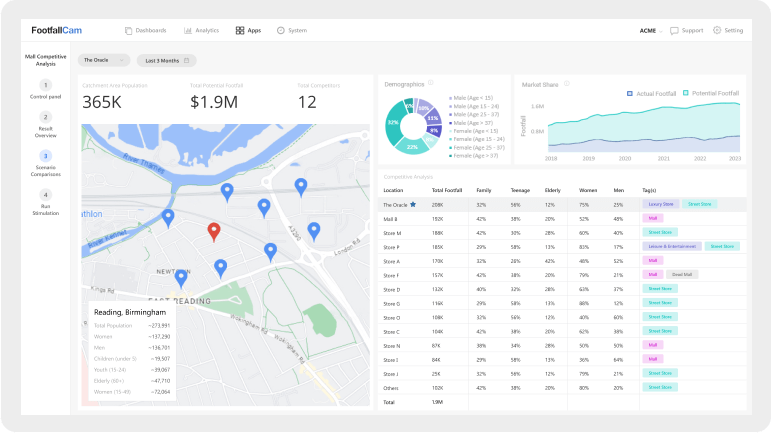Click the blue pin near A3290 road
The height and width of the screenshot is (433, 771).
(x=314, y=231)
